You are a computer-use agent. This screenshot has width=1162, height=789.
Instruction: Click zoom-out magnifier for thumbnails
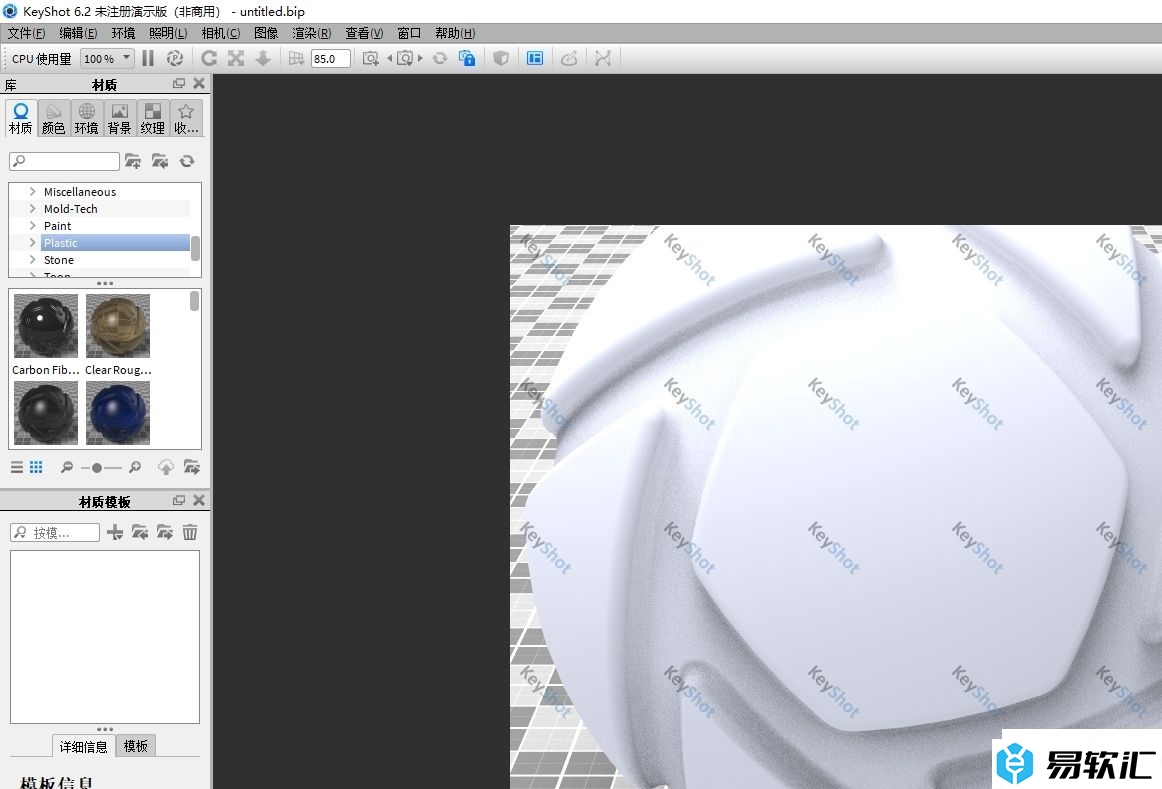click(x=67, y=467)
